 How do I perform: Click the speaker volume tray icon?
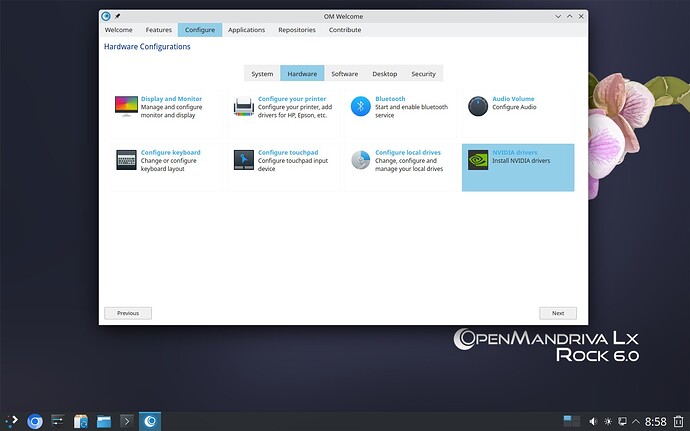593,421
